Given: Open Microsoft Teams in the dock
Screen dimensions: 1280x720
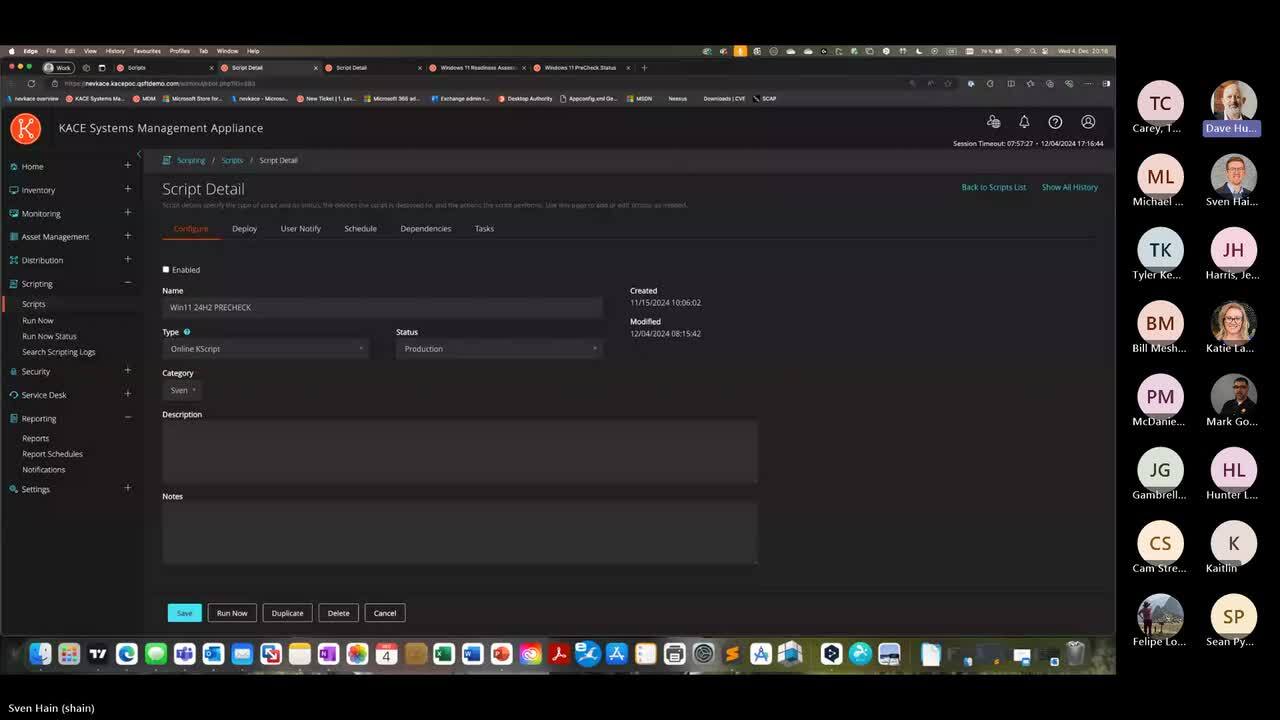Looking at the screenshot, I should 185,654.
